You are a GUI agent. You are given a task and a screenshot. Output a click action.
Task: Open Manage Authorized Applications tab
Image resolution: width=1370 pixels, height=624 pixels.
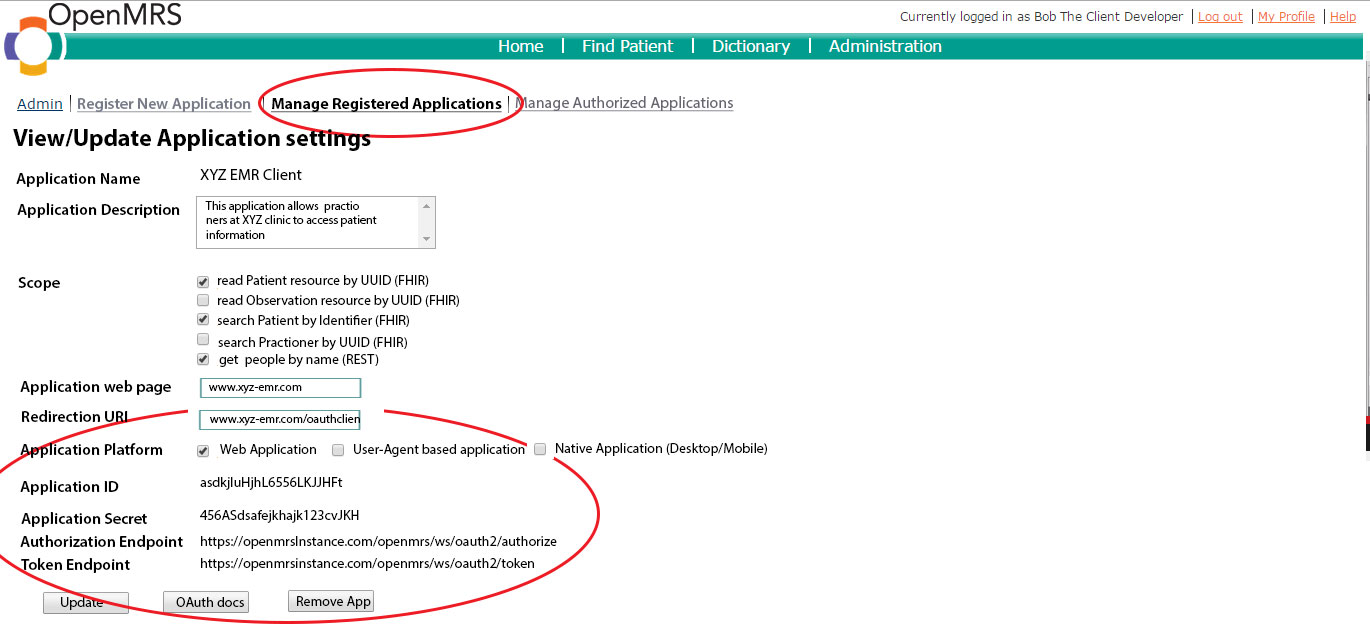(624, 103)
